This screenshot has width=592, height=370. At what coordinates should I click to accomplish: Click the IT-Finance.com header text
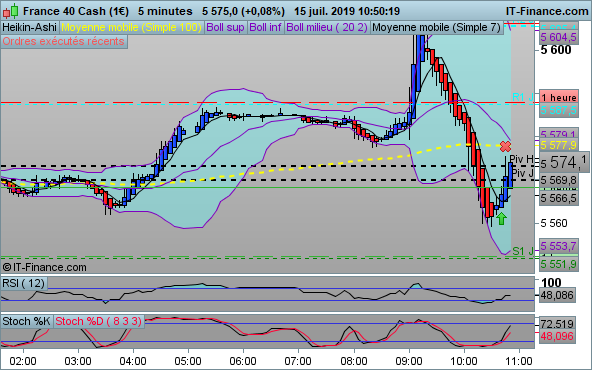547,11
